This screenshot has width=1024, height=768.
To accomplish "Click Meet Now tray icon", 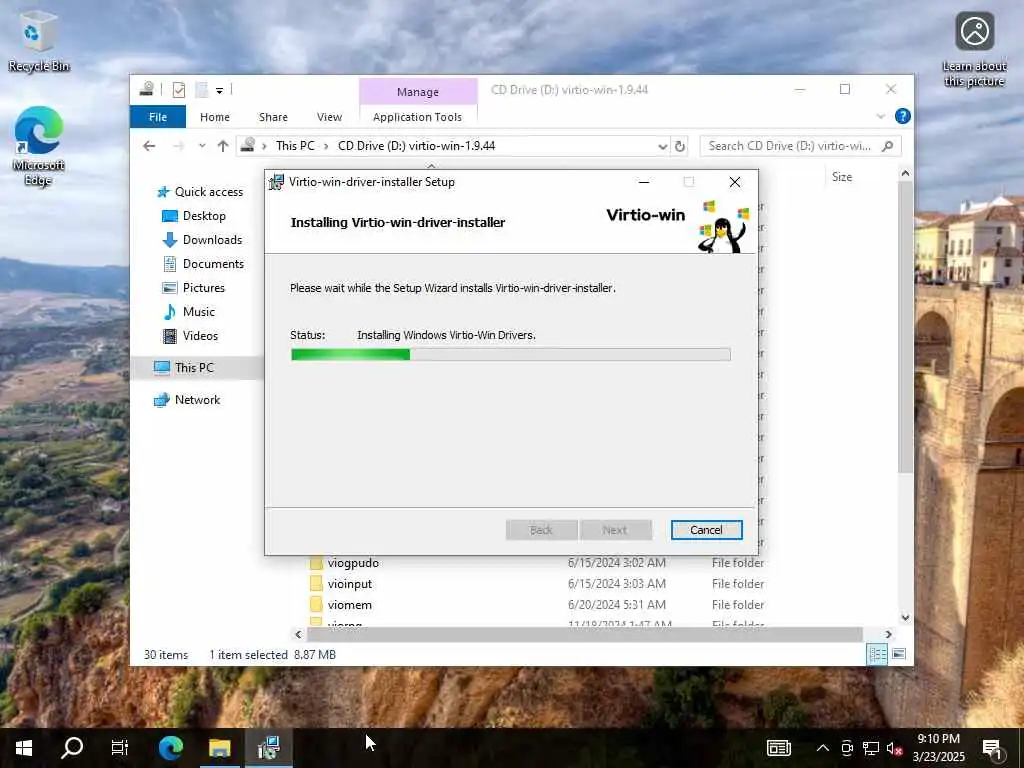I will pyautogui.click(x=847, y=748).
